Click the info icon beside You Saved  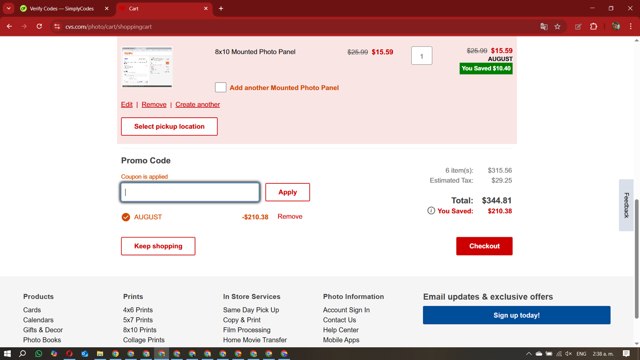click(x=431, y=211)
